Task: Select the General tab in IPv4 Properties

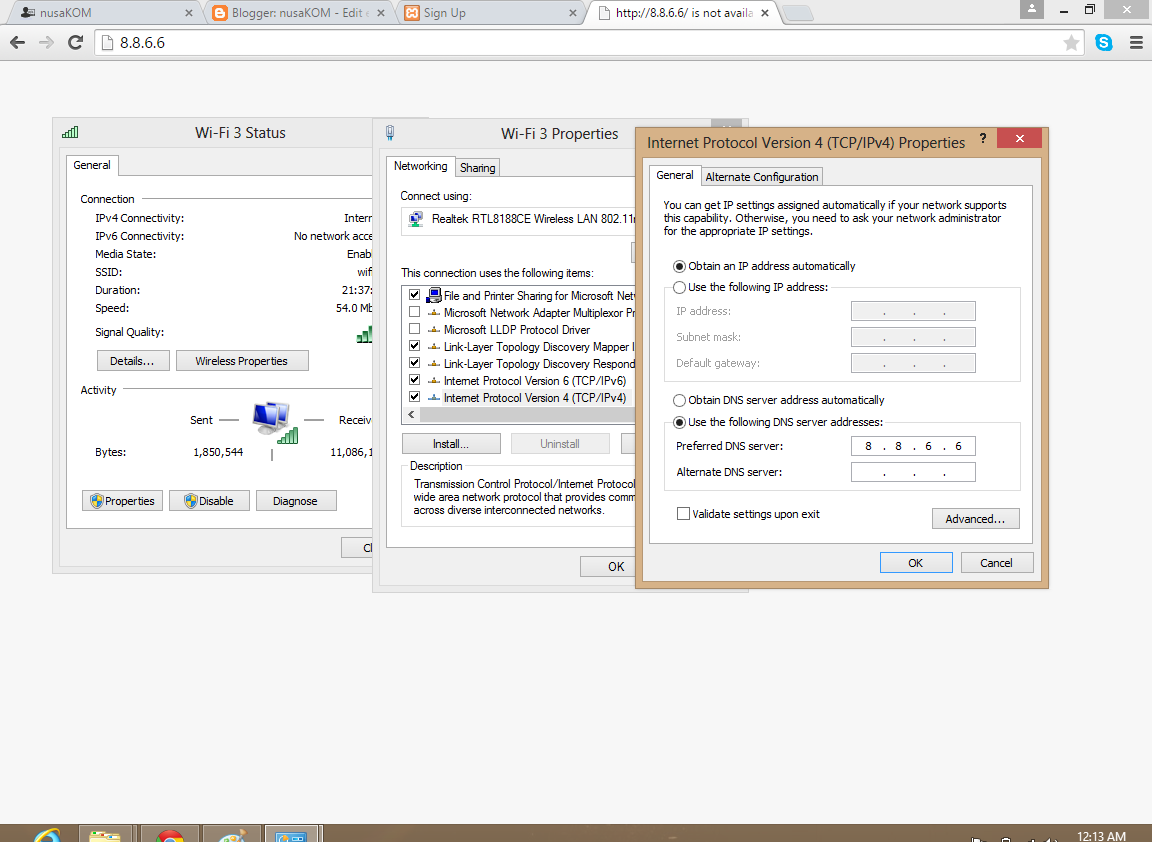Action: click(x=674, y=175)
